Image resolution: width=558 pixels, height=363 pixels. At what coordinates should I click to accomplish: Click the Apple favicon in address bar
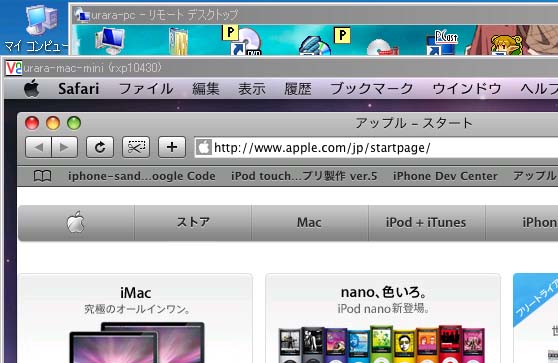204,147
